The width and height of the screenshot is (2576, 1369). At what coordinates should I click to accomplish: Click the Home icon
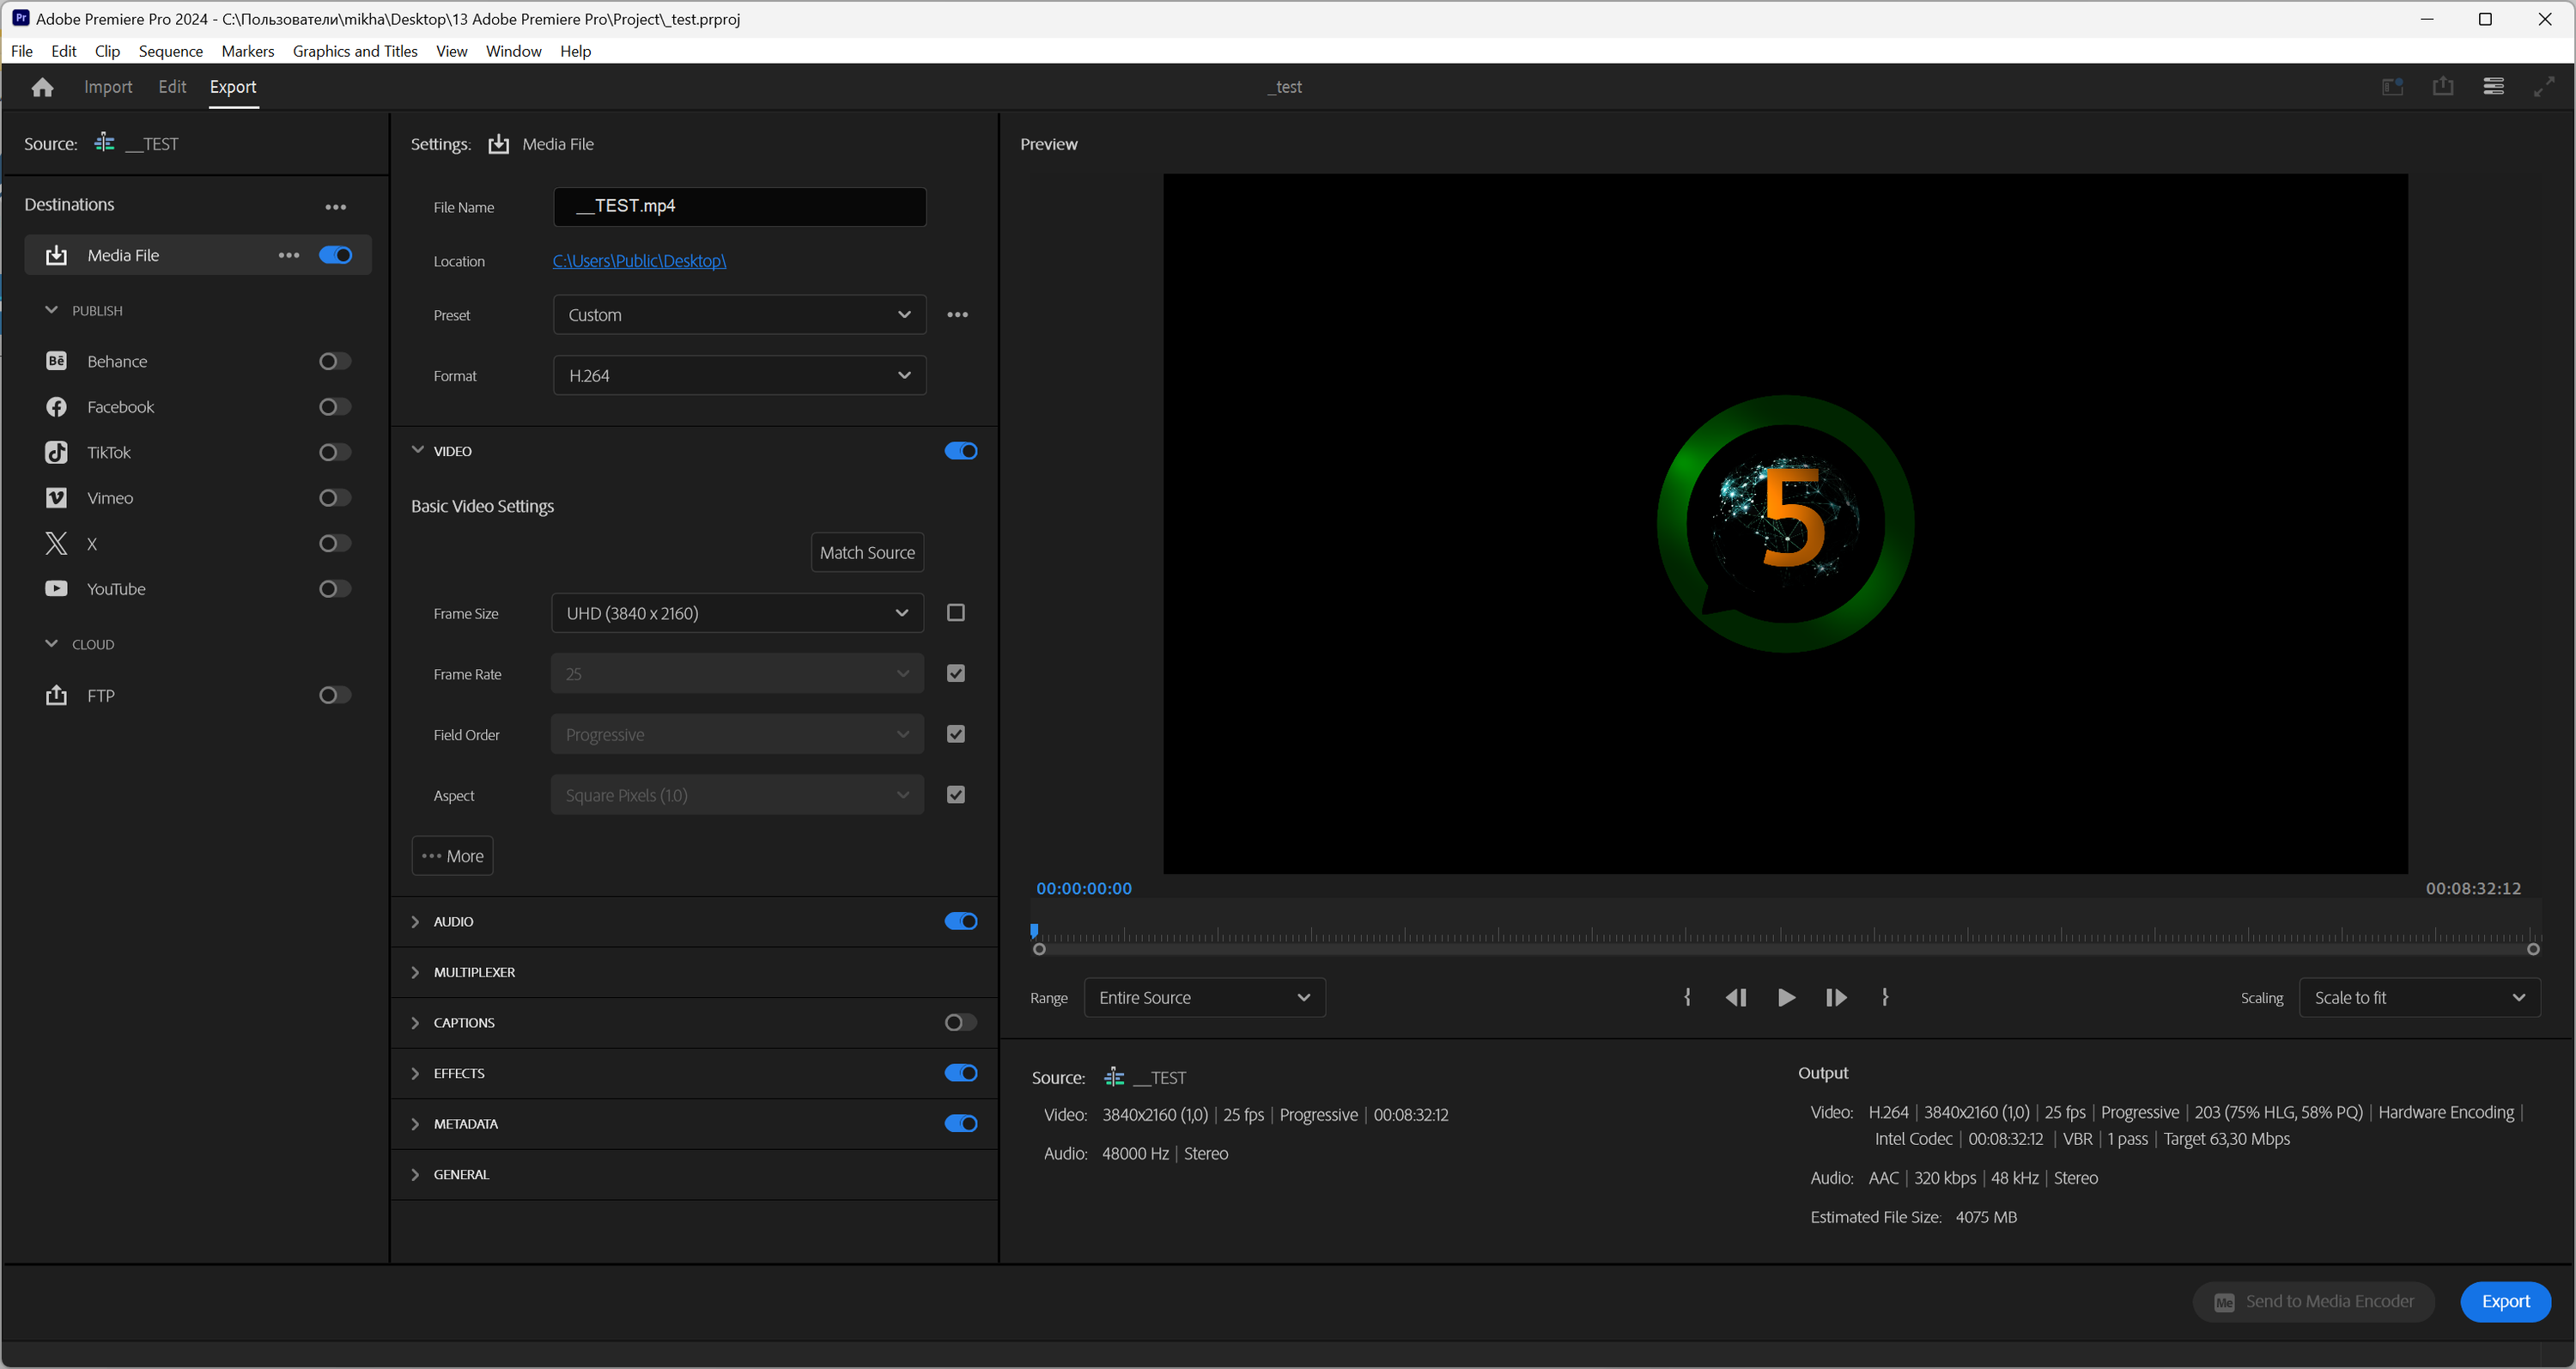click(x=42, y=87)
